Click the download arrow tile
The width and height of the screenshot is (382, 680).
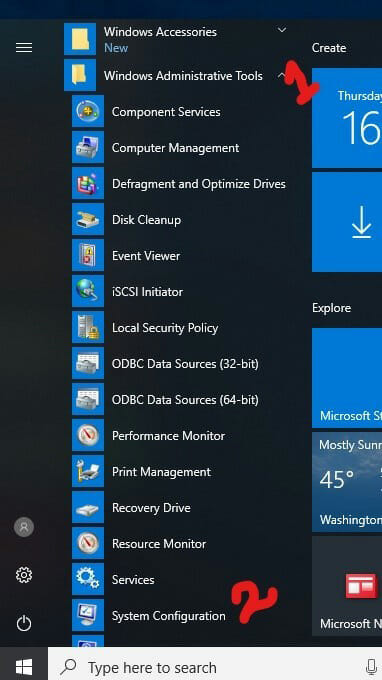347,222
